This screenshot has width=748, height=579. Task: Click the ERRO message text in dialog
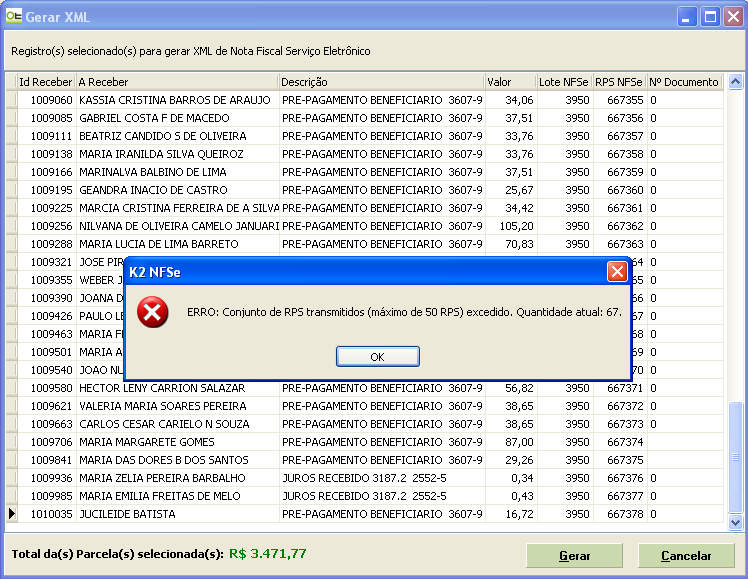405,312
